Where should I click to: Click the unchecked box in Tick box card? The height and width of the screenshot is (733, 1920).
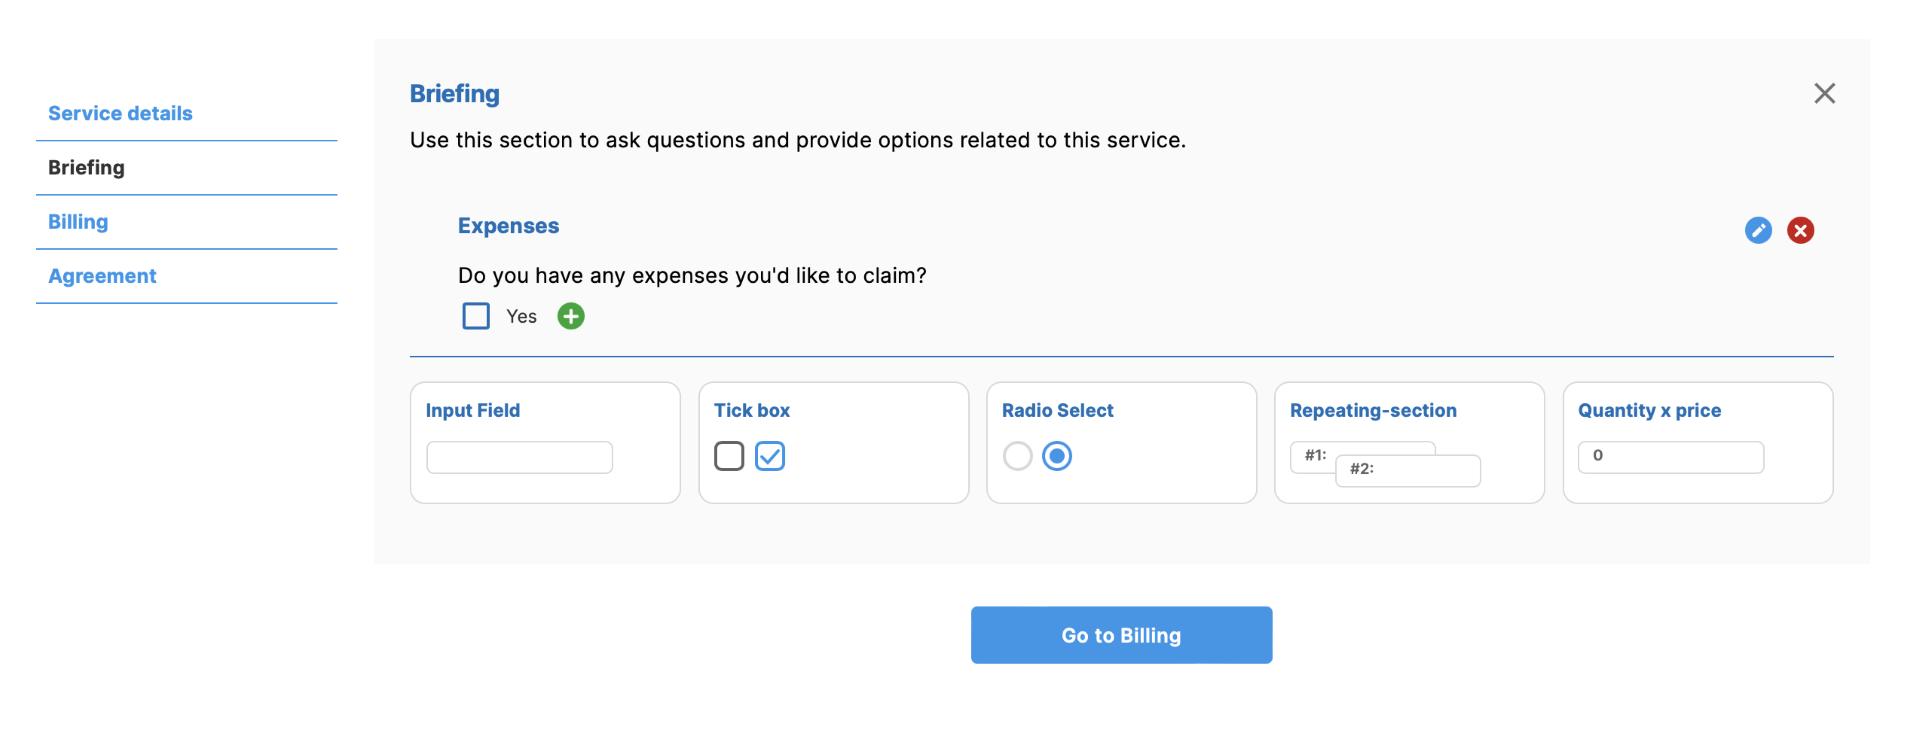click(x=729, y=456)
